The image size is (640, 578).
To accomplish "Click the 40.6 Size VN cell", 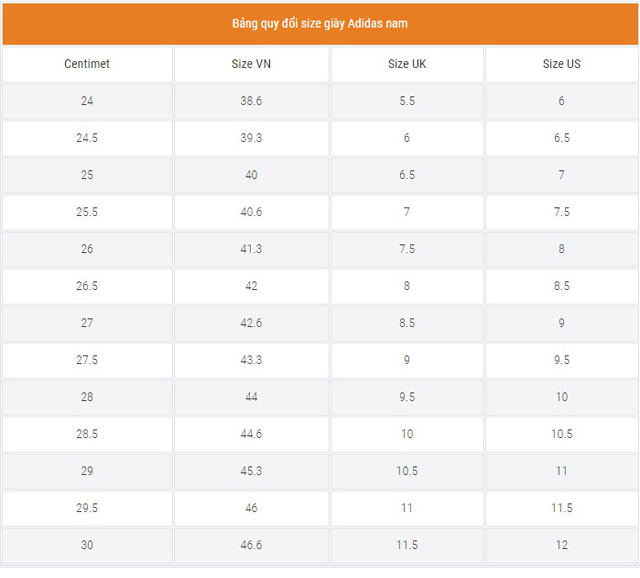I will [251, 212].
